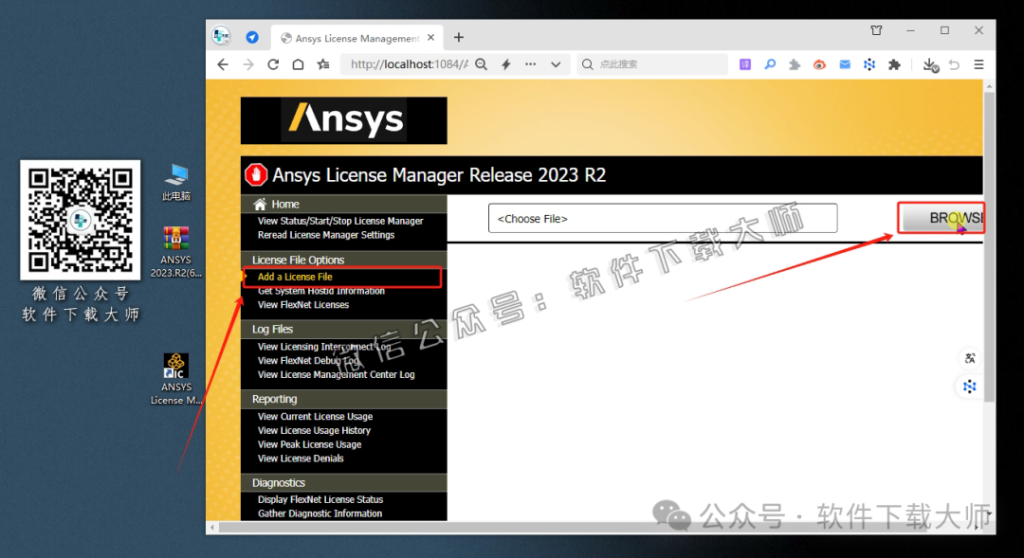
Task: Click the Ansys logo banner
Action: click(x=344, y=120)
